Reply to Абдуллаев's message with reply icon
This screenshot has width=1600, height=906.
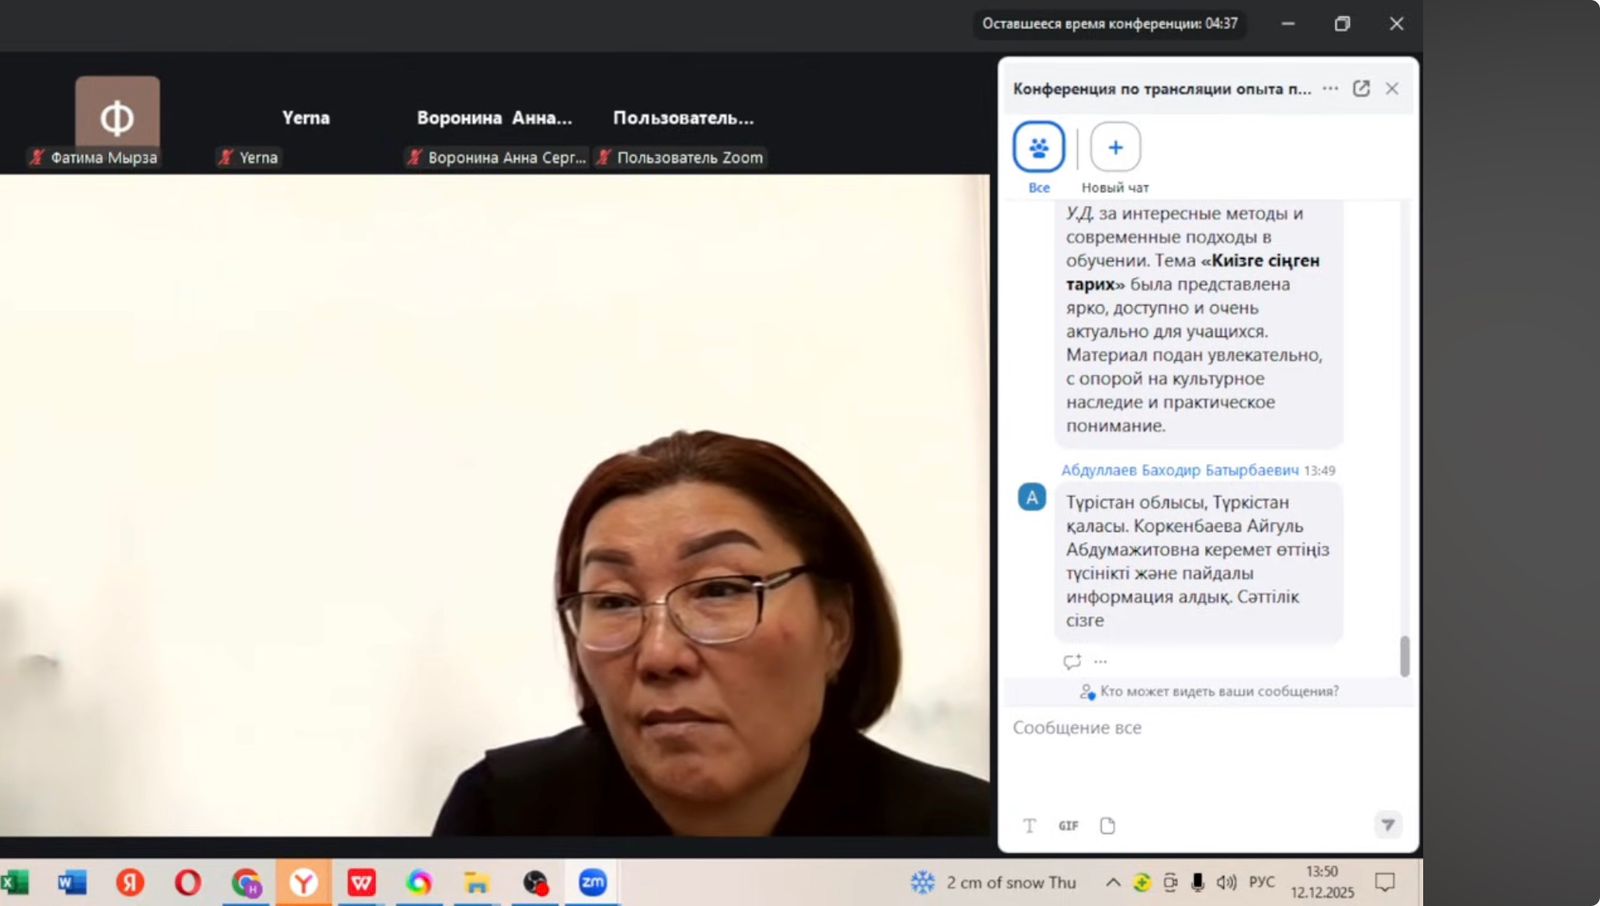pyautogui.click(x=1072, y=661)
